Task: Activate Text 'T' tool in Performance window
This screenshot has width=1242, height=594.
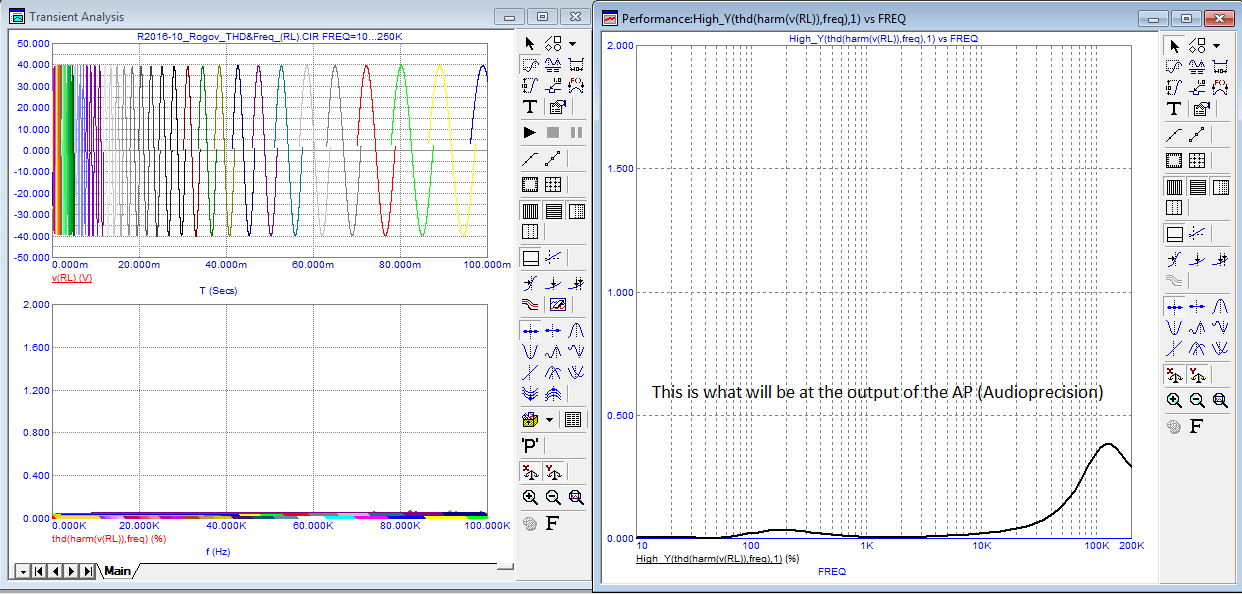Action: click(x=1174, y=108)
